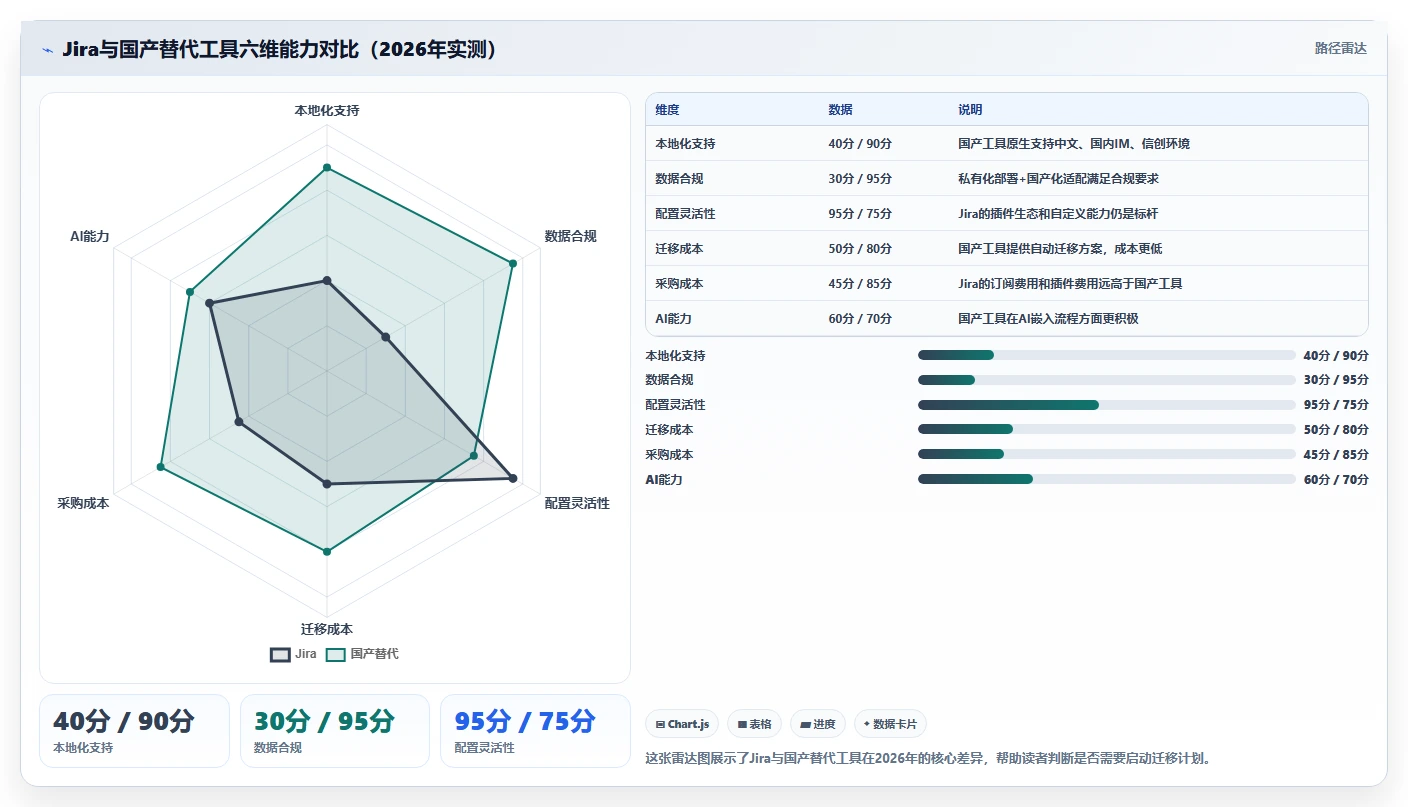Click the description '国产工具提供自动迁移方案，成本更低'
The height and width of the screenshot is (807, 1408).
[1060, 249]
